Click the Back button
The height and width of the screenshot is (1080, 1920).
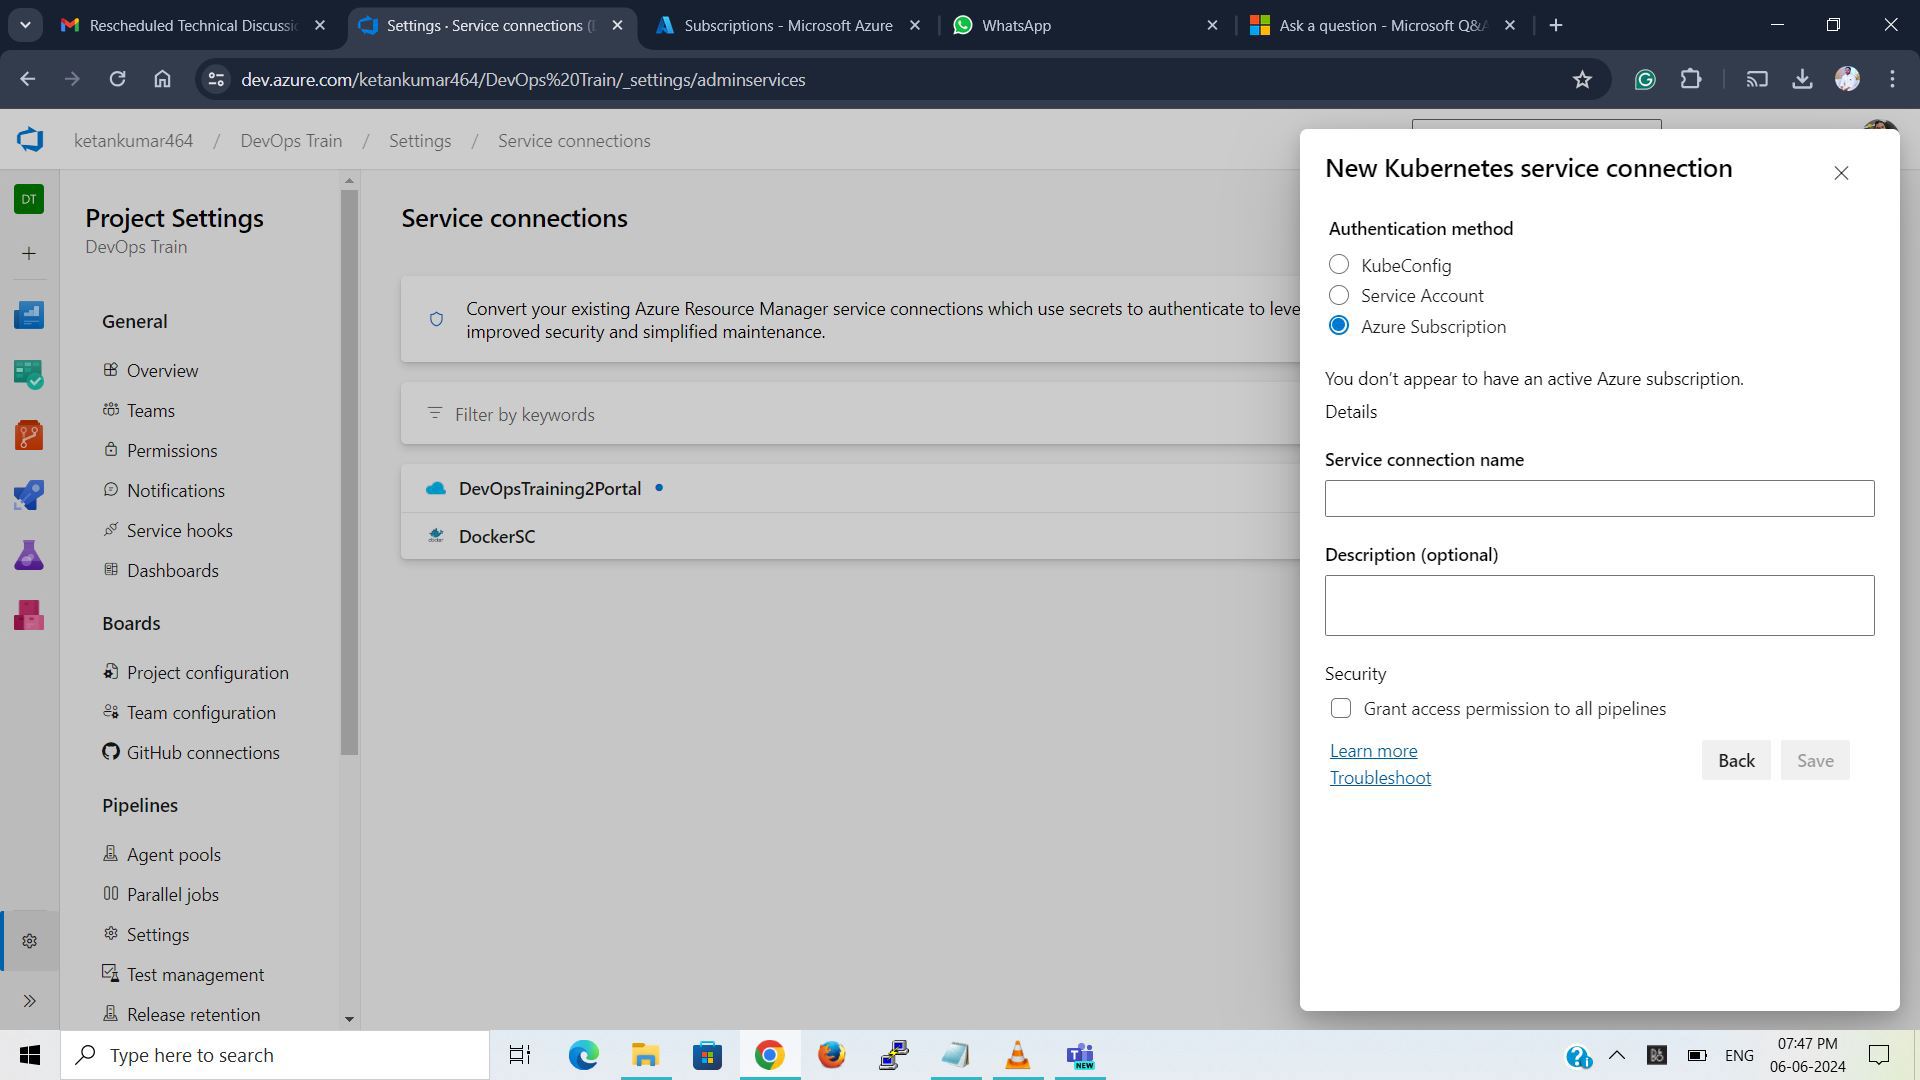coord(1736,761)
